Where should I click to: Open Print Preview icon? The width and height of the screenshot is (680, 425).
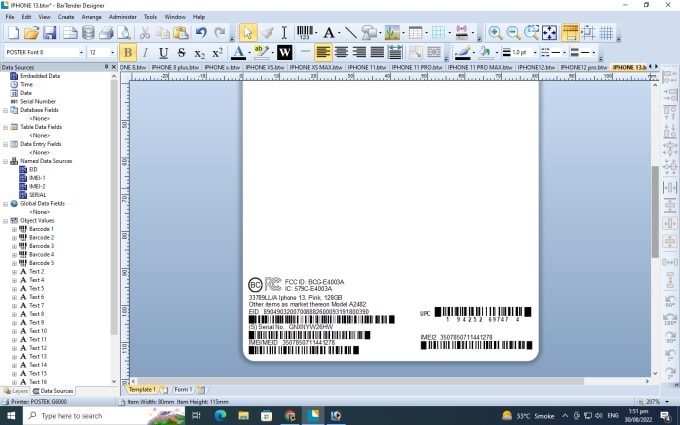(124, 33)
